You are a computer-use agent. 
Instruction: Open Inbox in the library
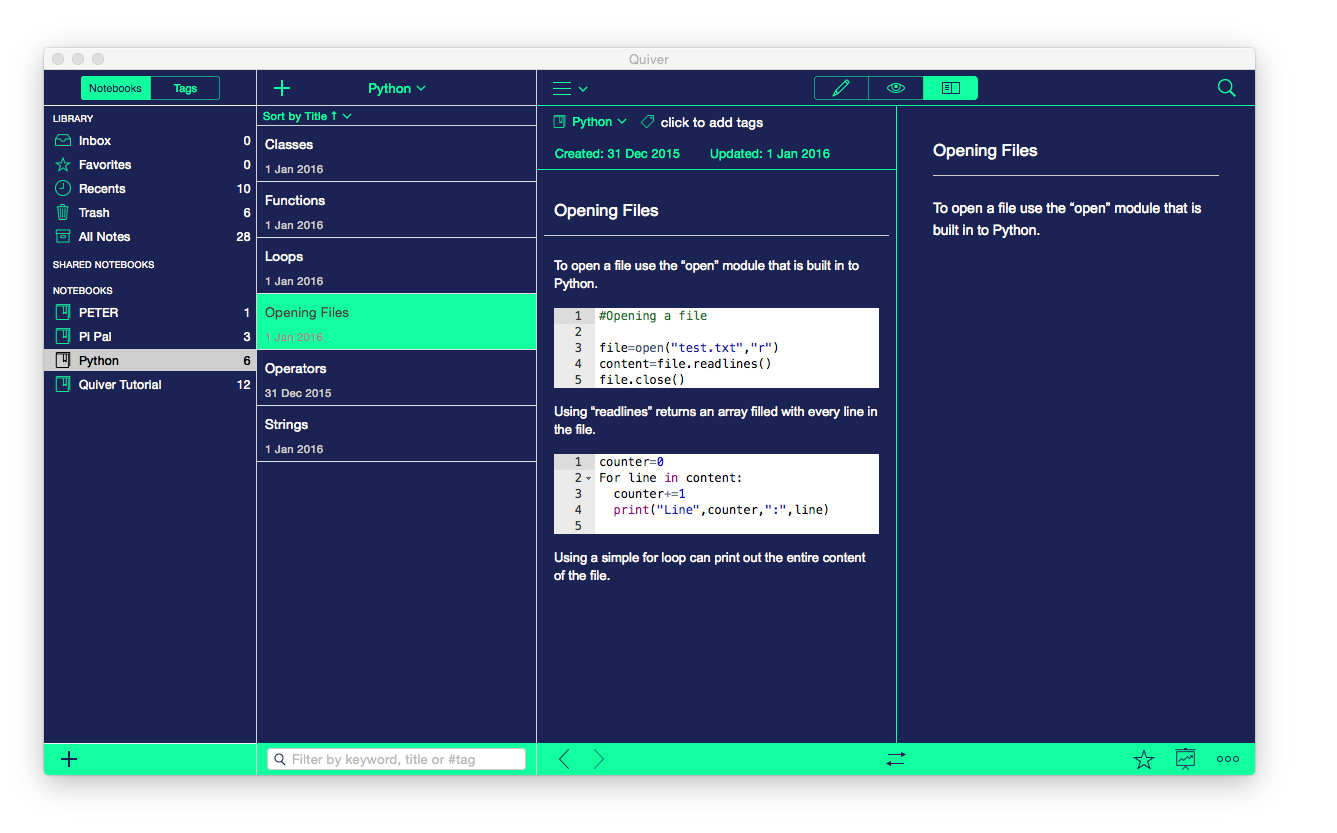tap(150, 141)
